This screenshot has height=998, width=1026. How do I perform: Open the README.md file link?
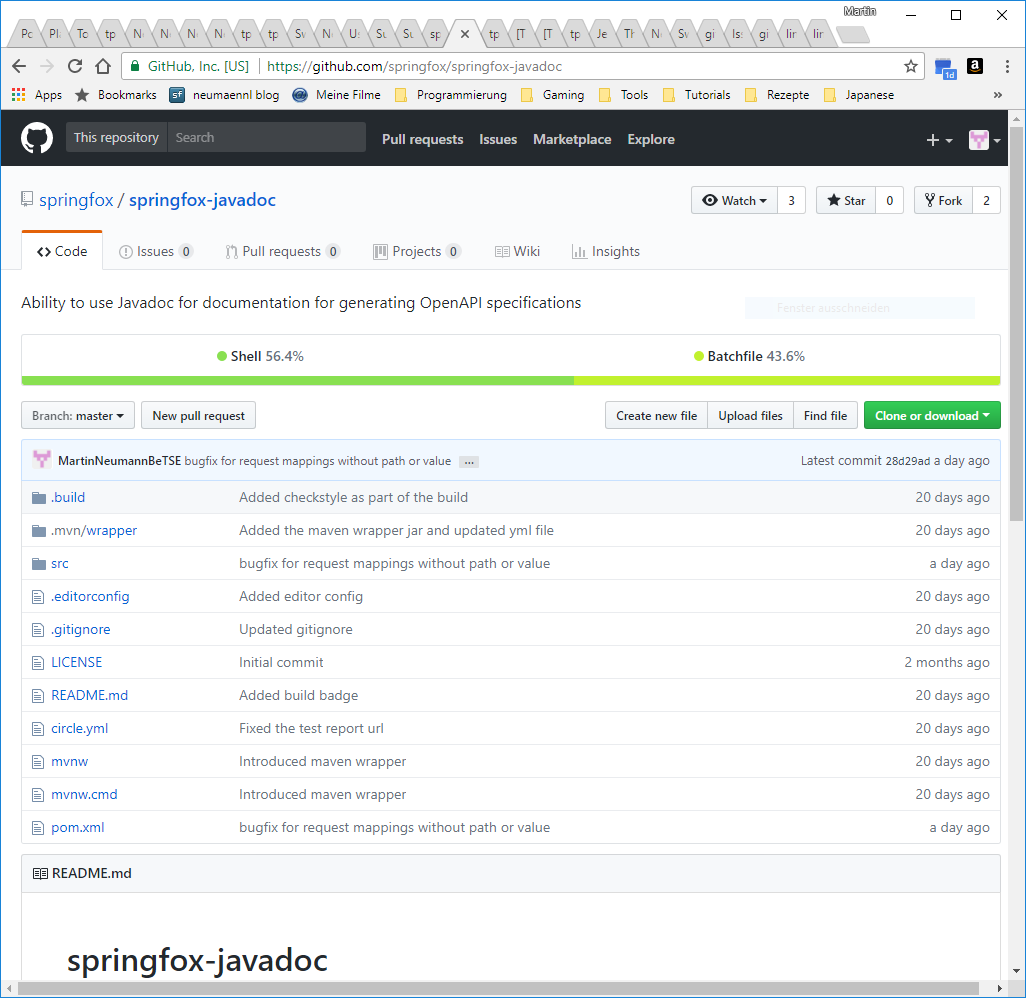point(89,694)
